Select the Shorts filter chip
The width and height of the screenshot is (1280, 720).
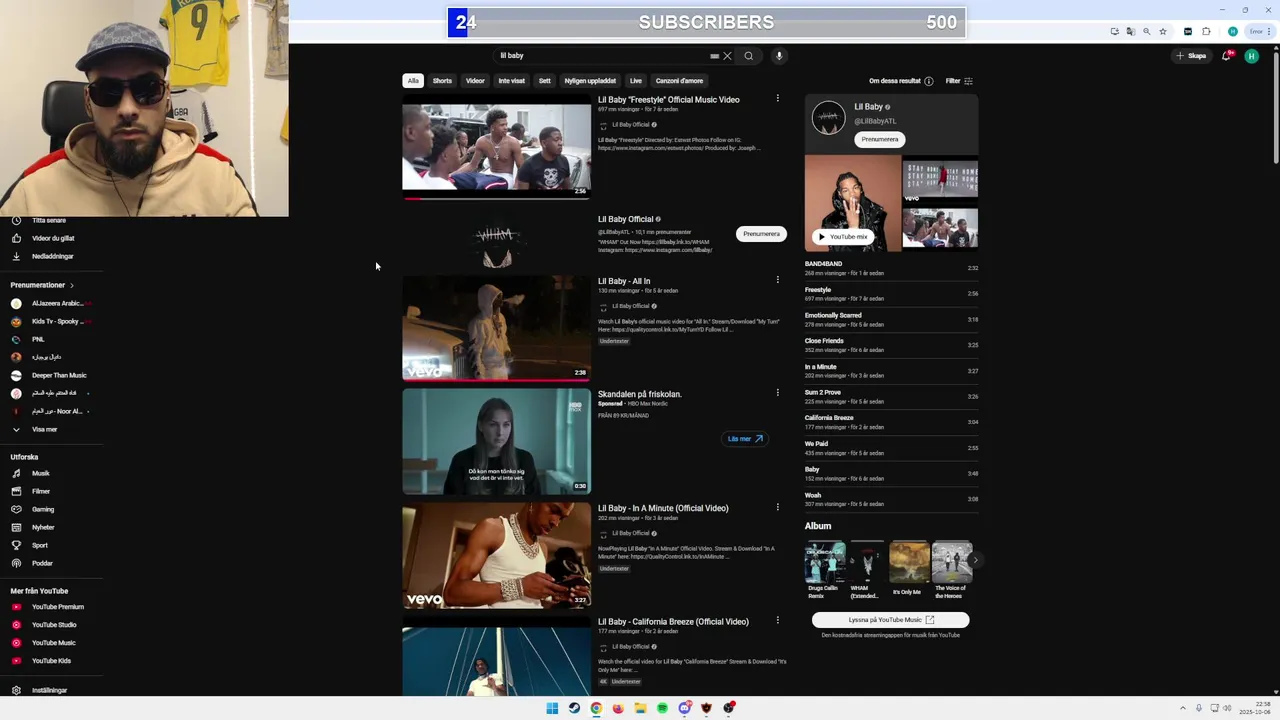[x=442, y=81]
